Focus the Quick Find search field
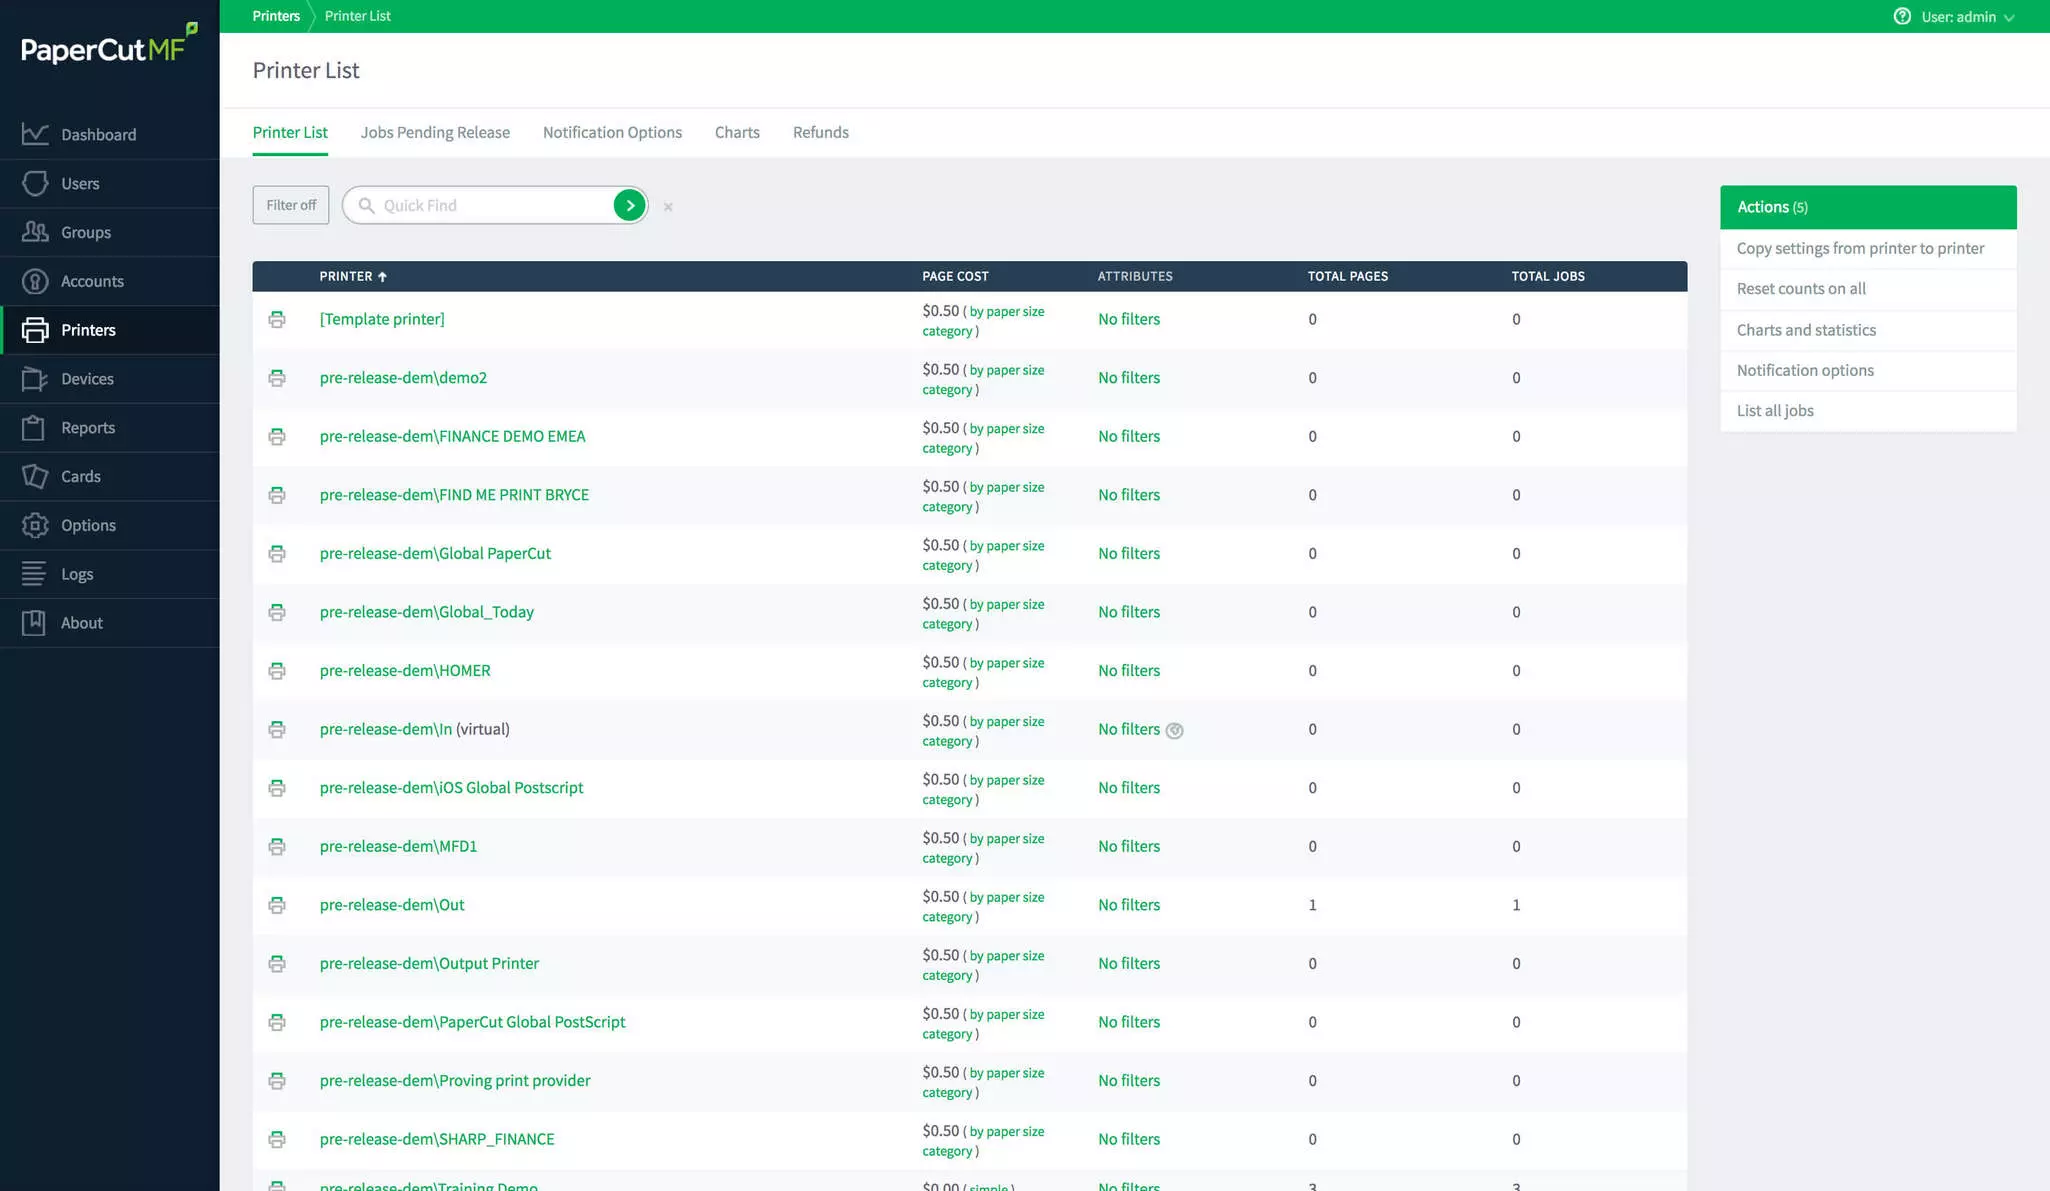This screenshot has width=2050, height=1191. (495, 205)
